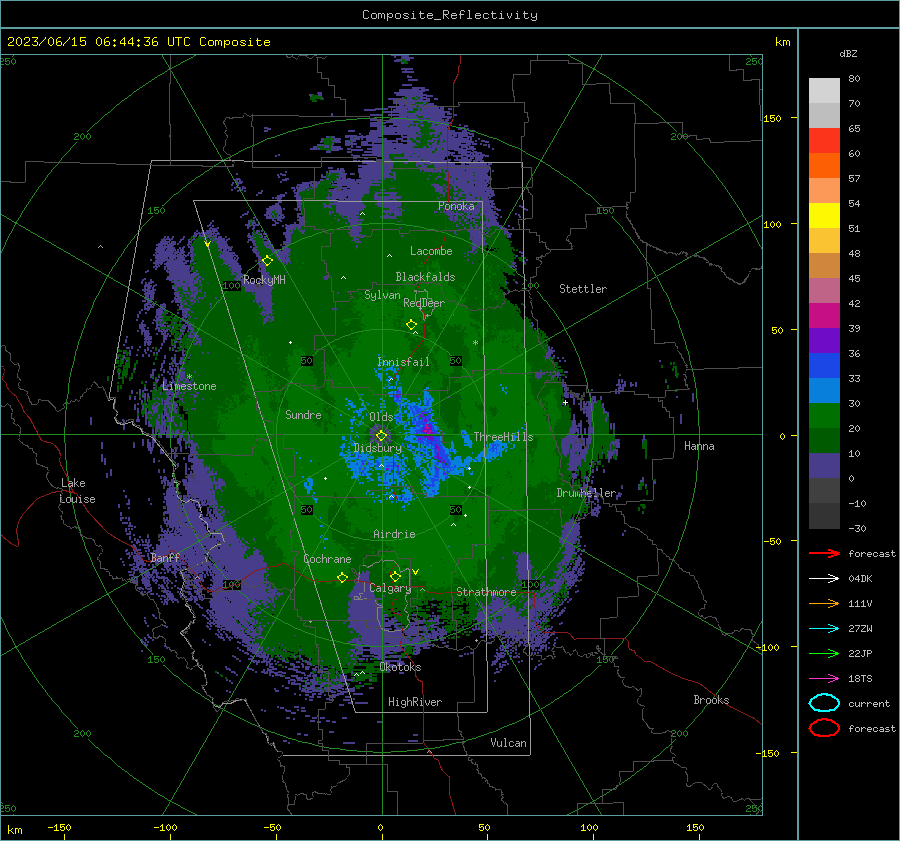Click the Limestone label

[189, 386]
